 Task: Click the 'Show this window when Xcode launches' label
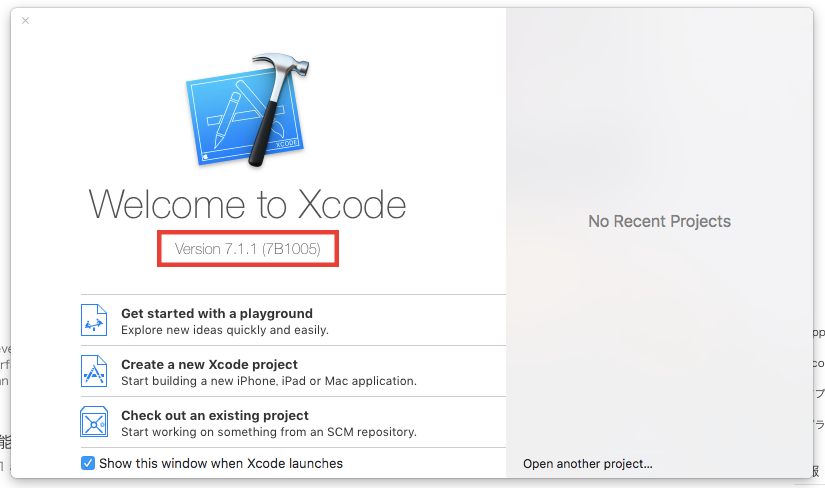point(221,463)
